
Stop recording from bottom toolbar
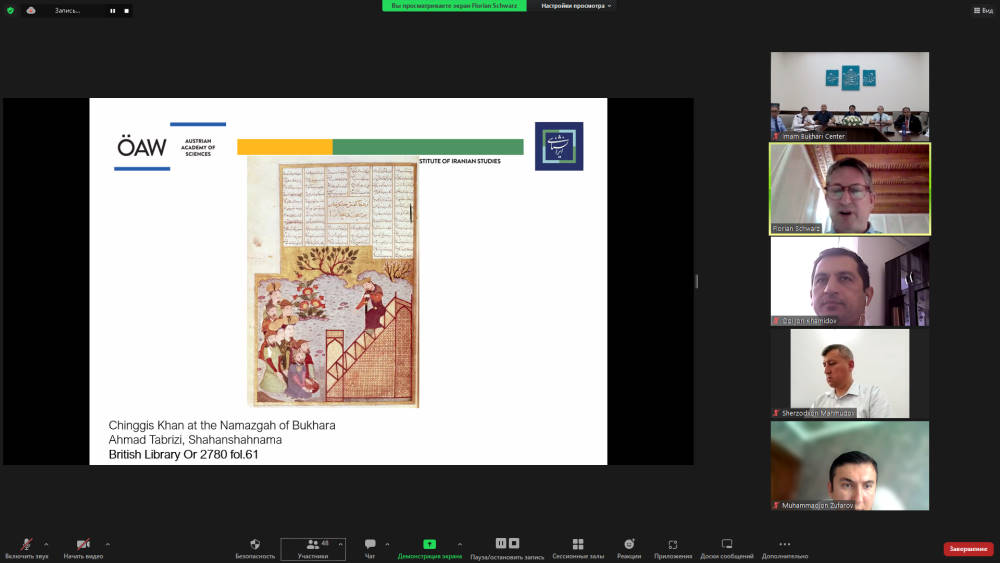[514, 543]
